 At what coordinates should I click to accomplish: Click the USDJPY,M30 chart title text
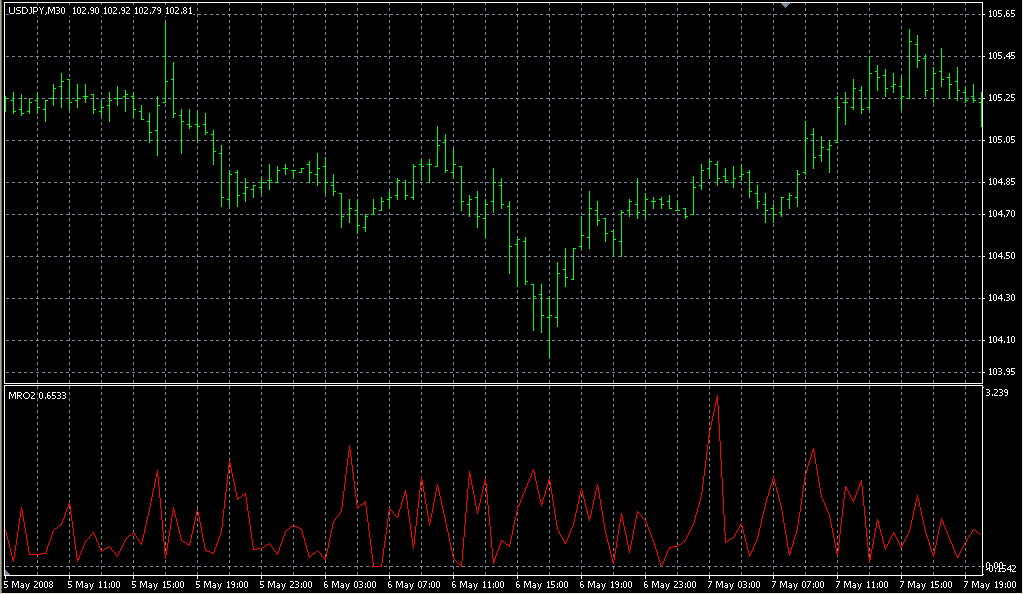click(x=37, y=10)
